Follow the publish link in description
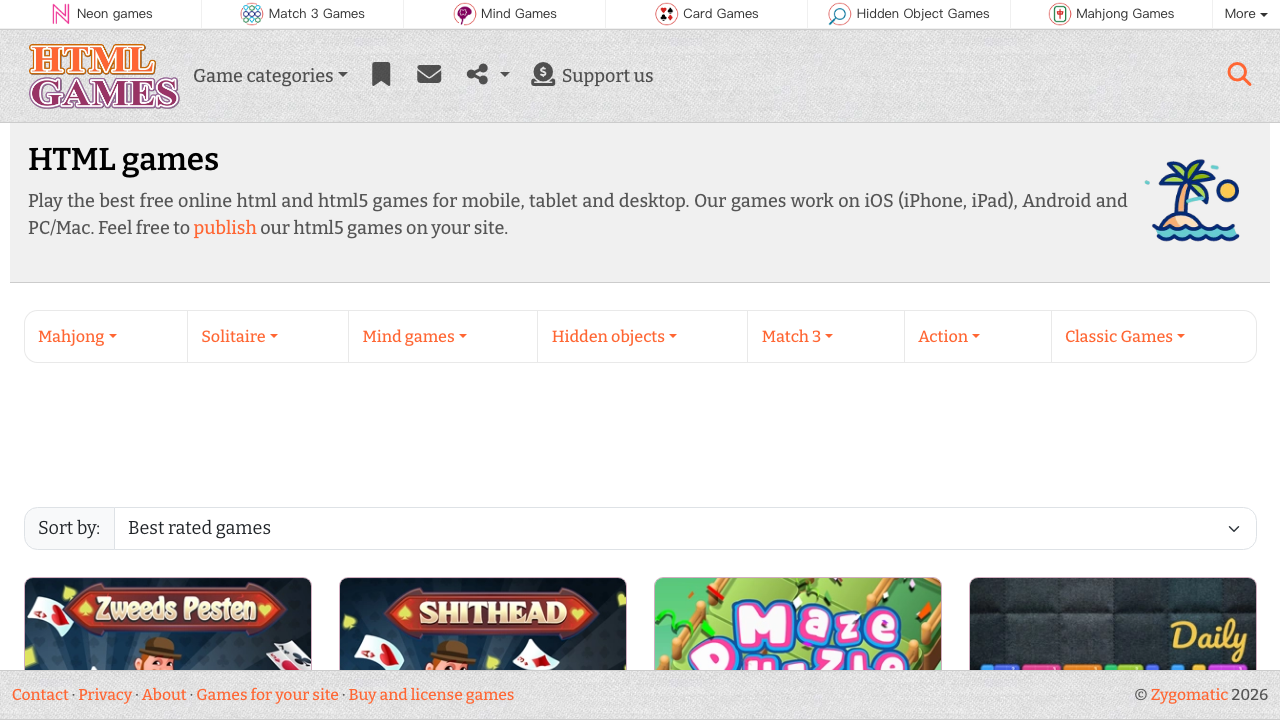The image size is (1280, 720). tap(225, 228)
